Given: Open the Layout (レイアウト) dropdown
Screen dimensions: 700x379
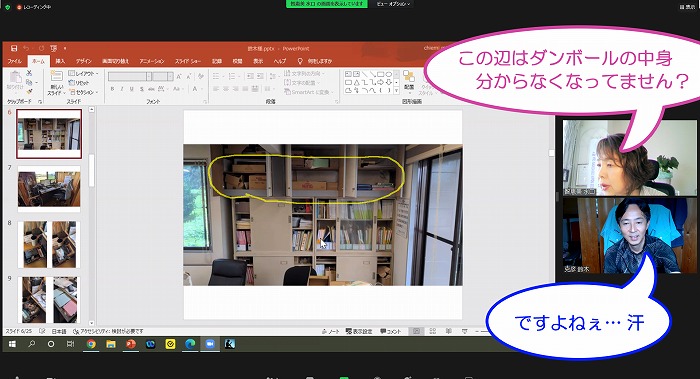Looking at the screenshot, I should [x=83, y=73].
